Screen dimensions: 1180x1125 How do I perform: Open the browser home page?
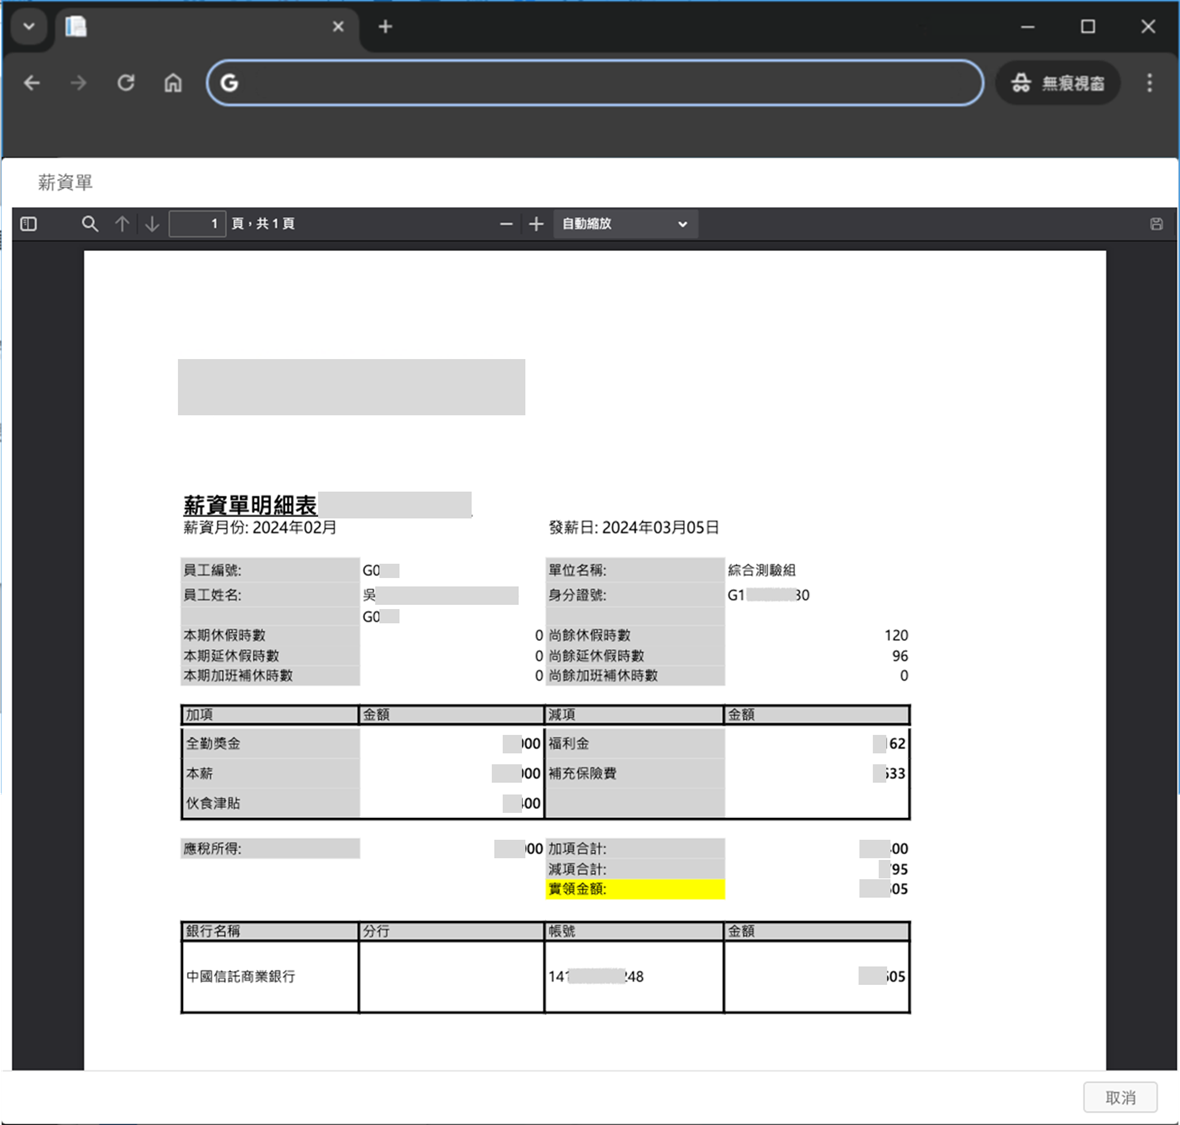coord(173,83)
